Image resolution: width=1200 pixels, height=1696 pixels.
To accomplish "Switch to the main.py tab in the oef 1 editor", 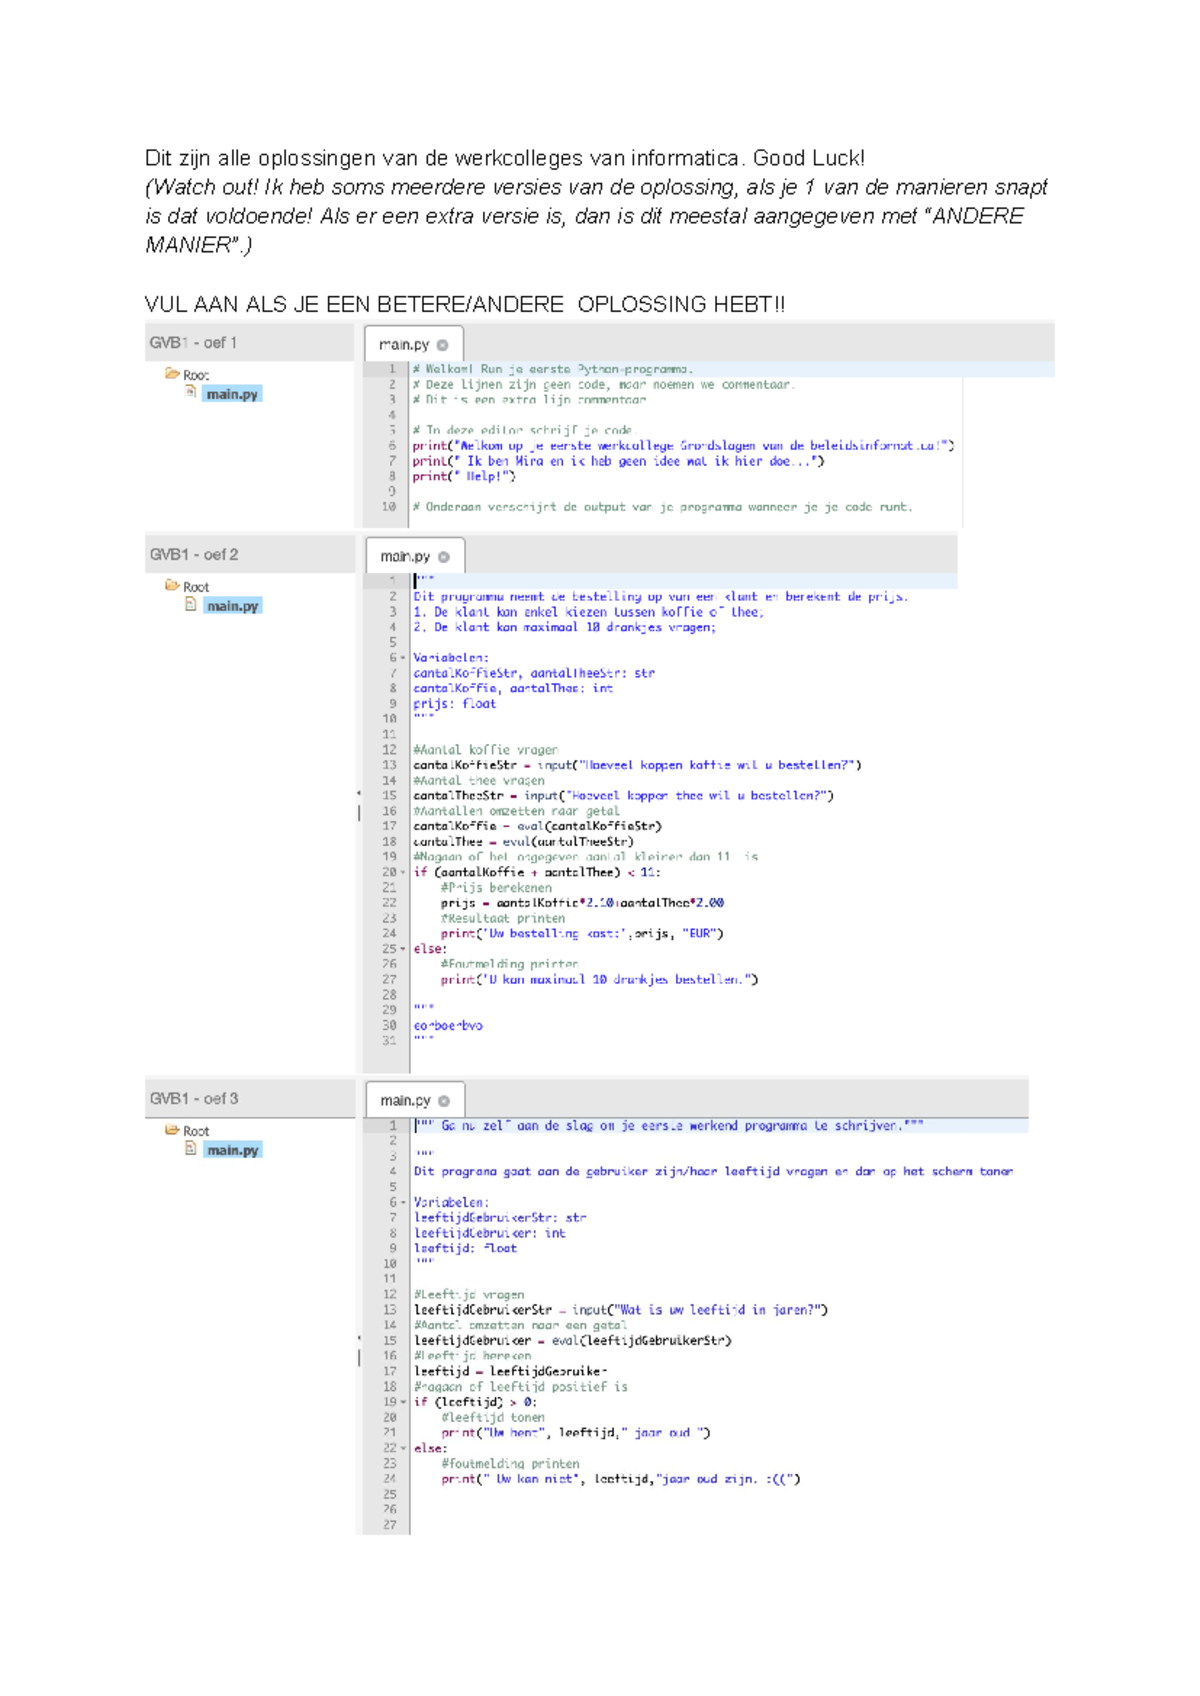I will (x=413, y=344).
